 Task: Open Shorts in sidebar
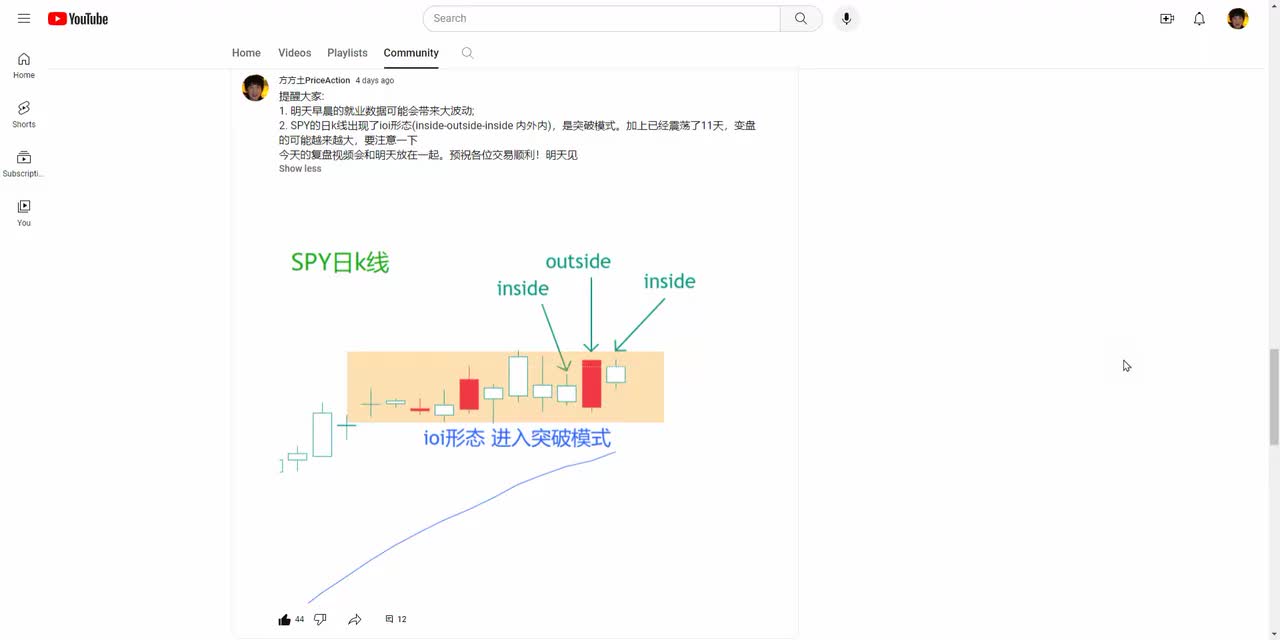pyautogui.click(x=24, y=114)
